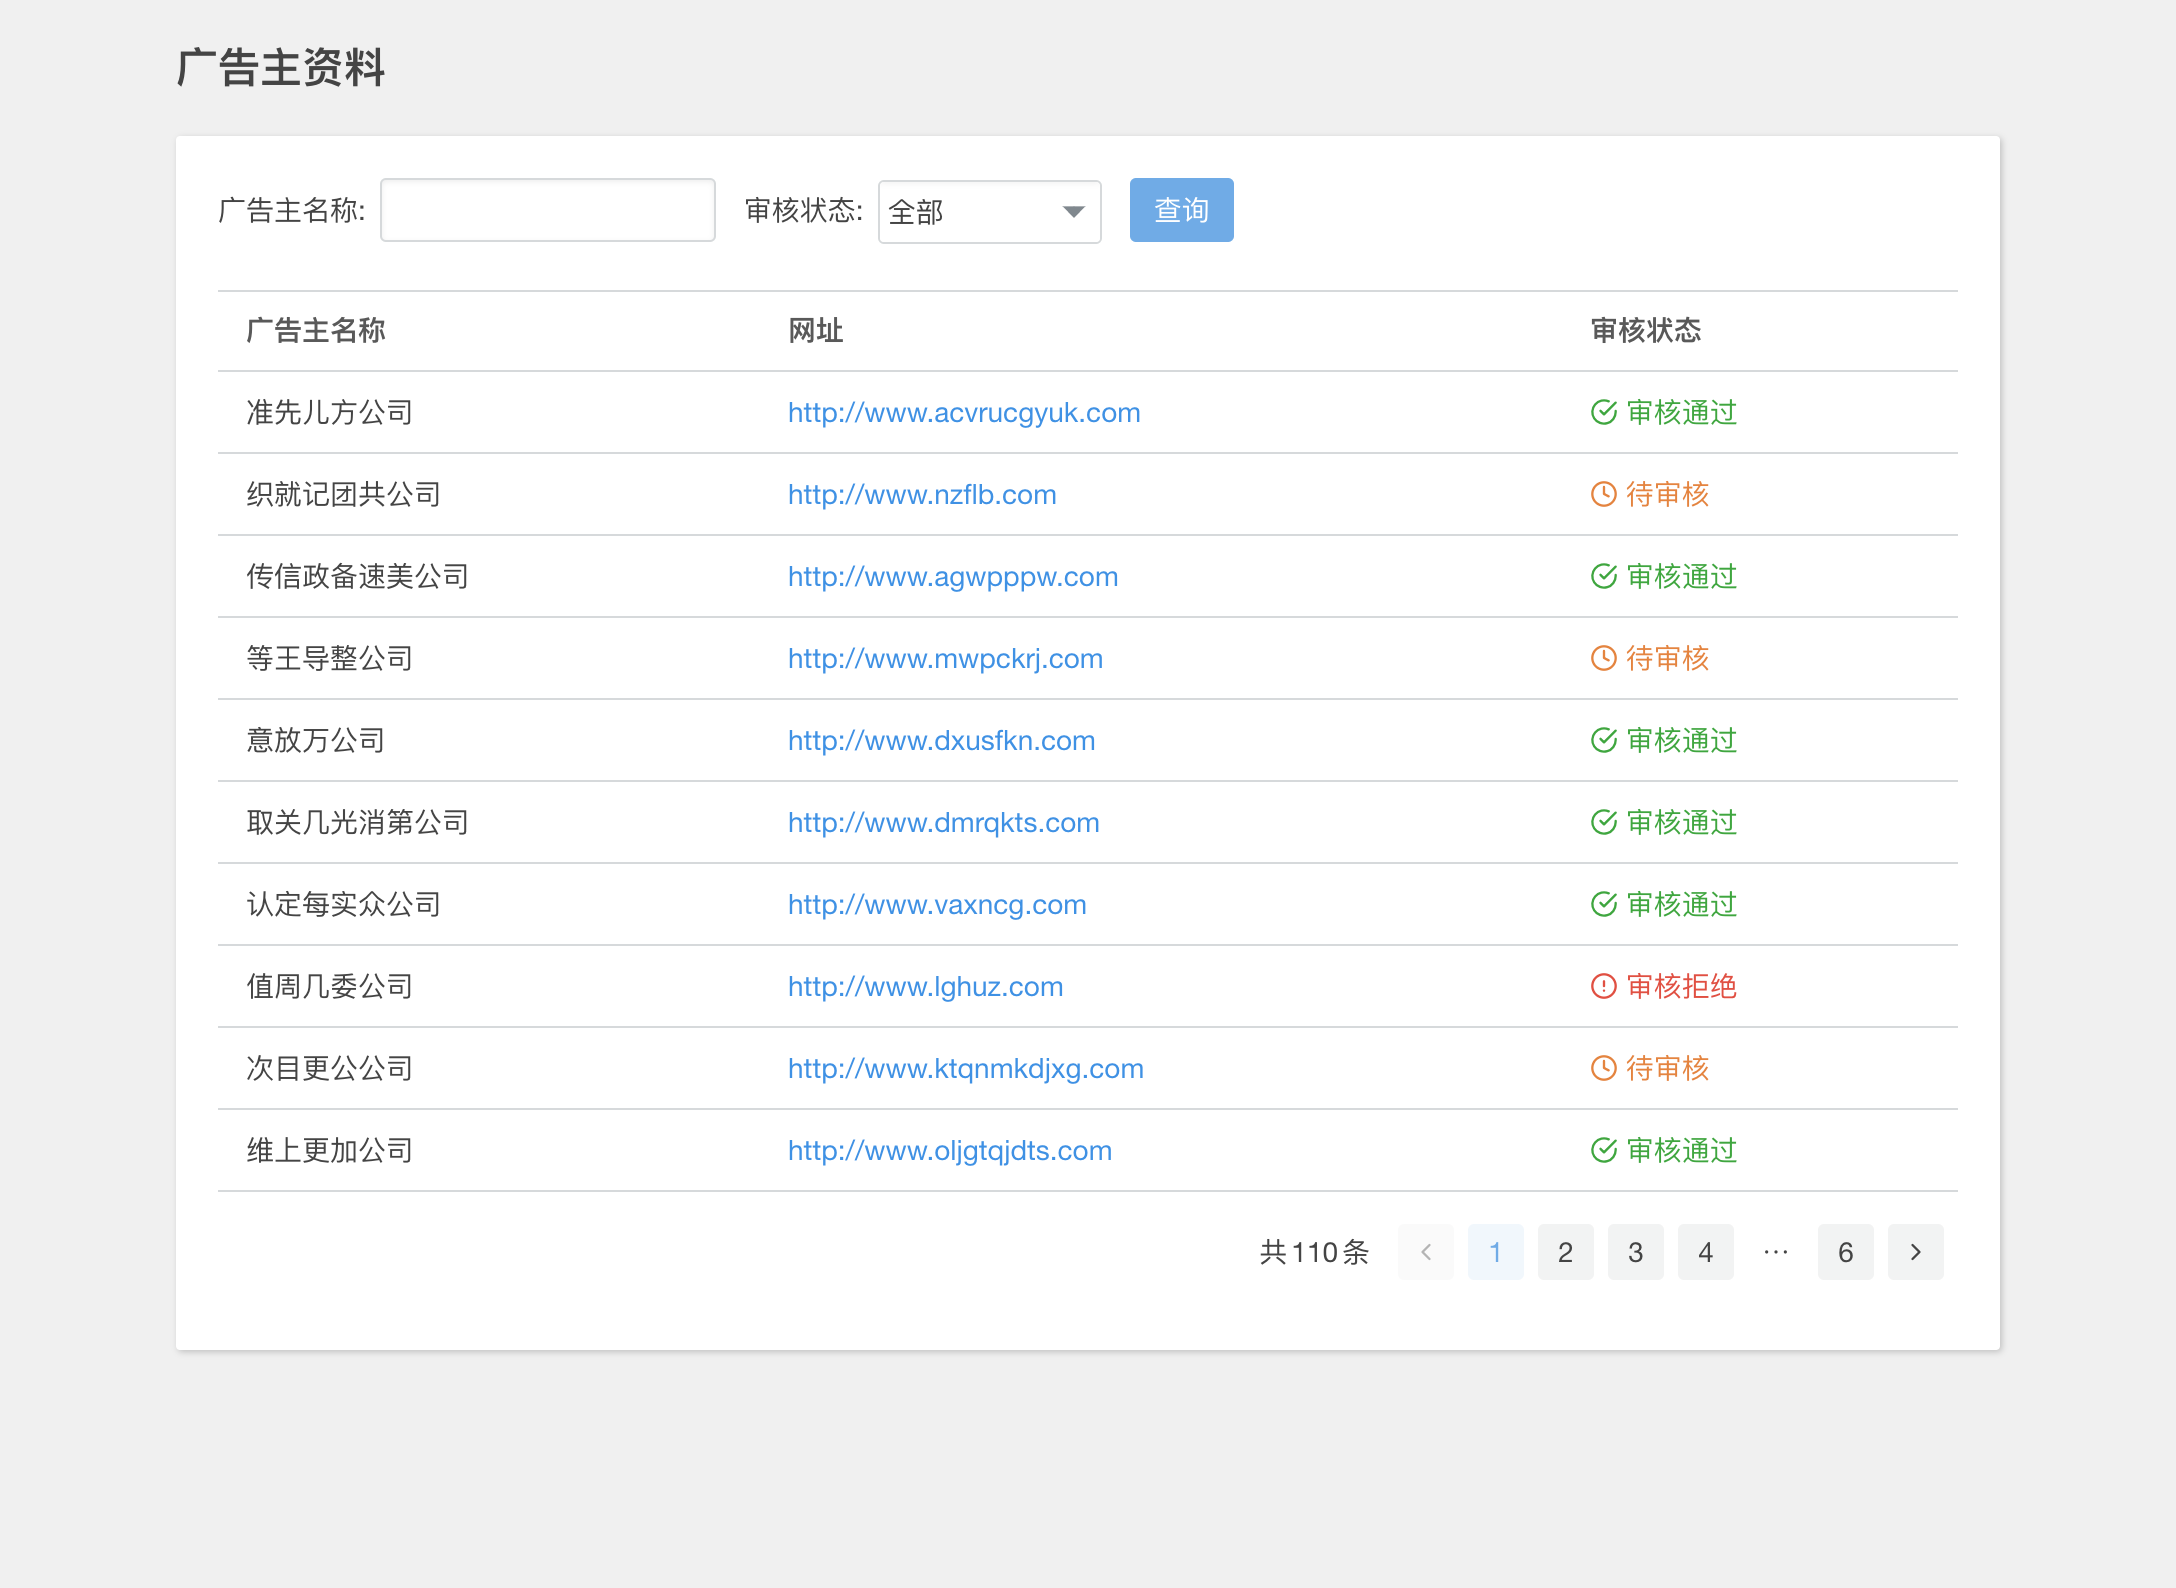Select pagination page 6
Screen dimensions: 2176x1588
(1845, 1252)
